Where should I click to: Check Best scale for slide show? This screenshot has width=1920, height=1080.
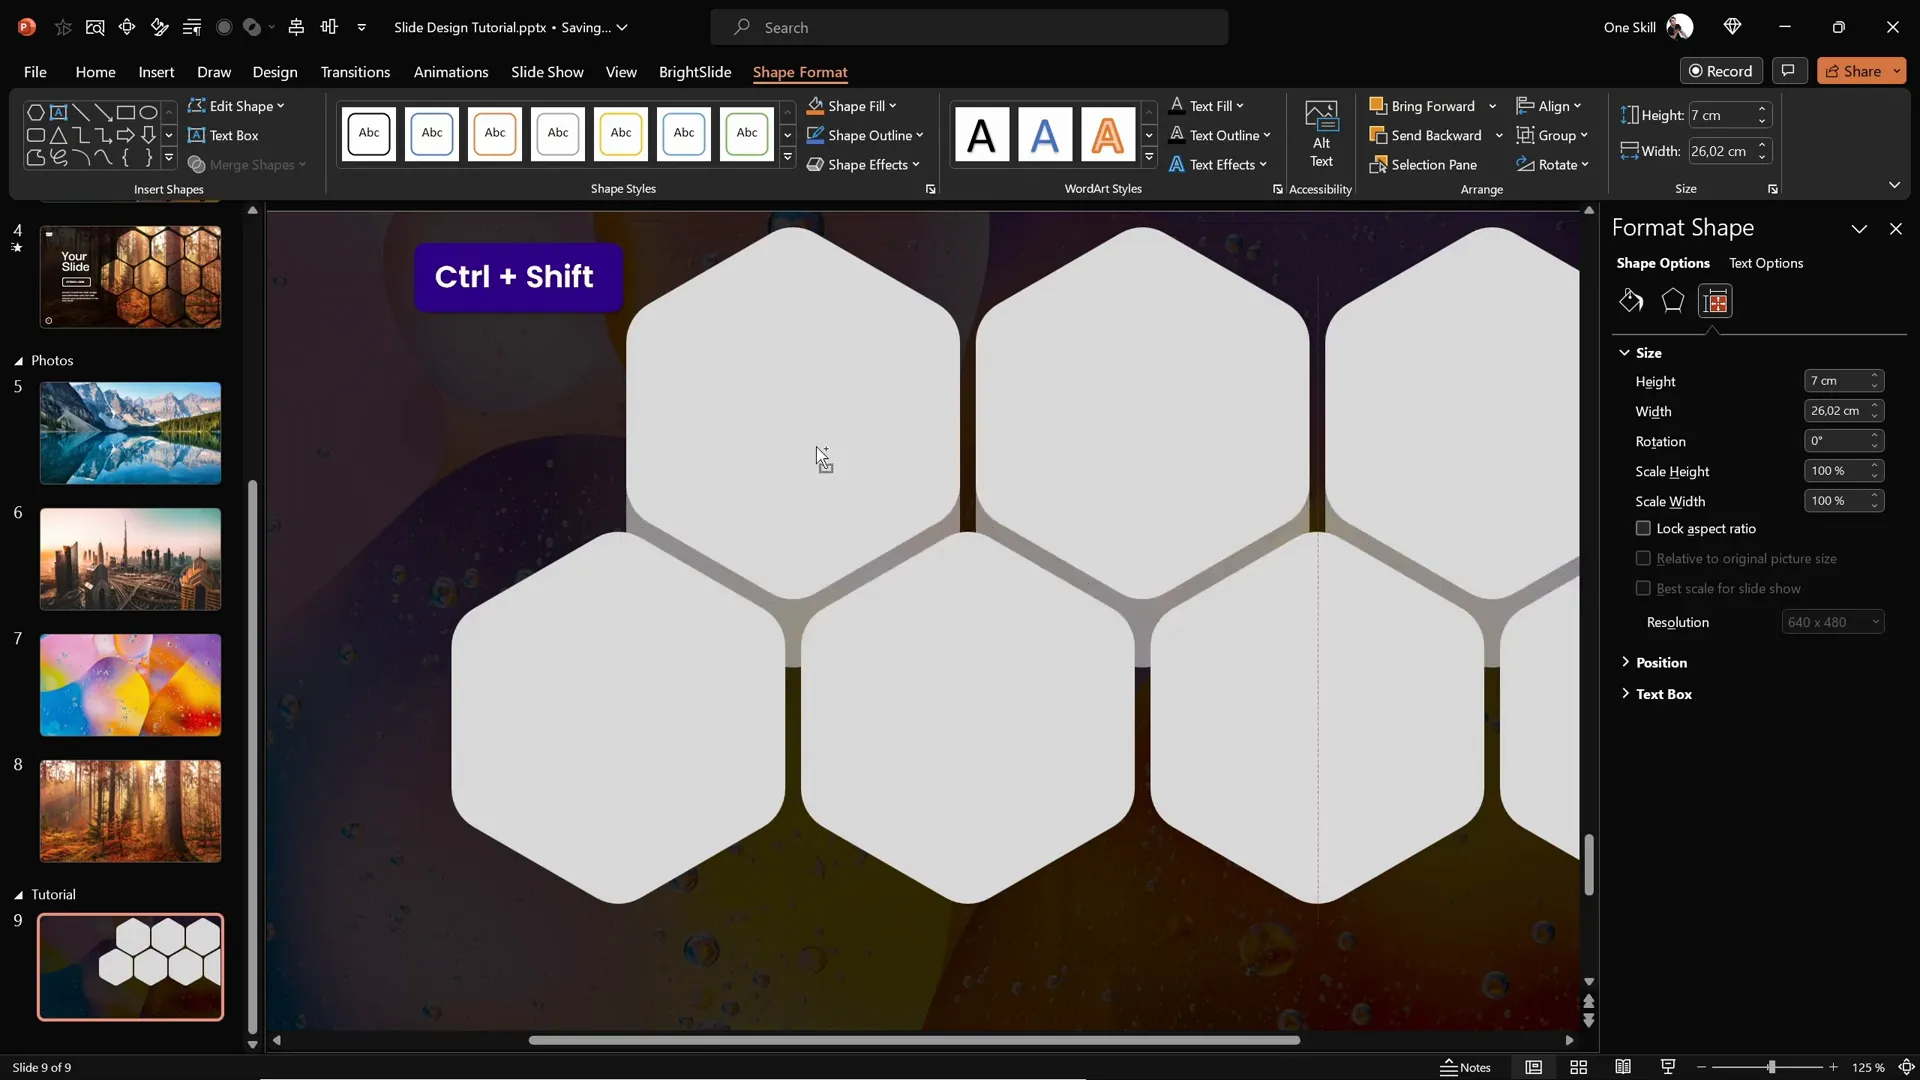point(1644,588)
